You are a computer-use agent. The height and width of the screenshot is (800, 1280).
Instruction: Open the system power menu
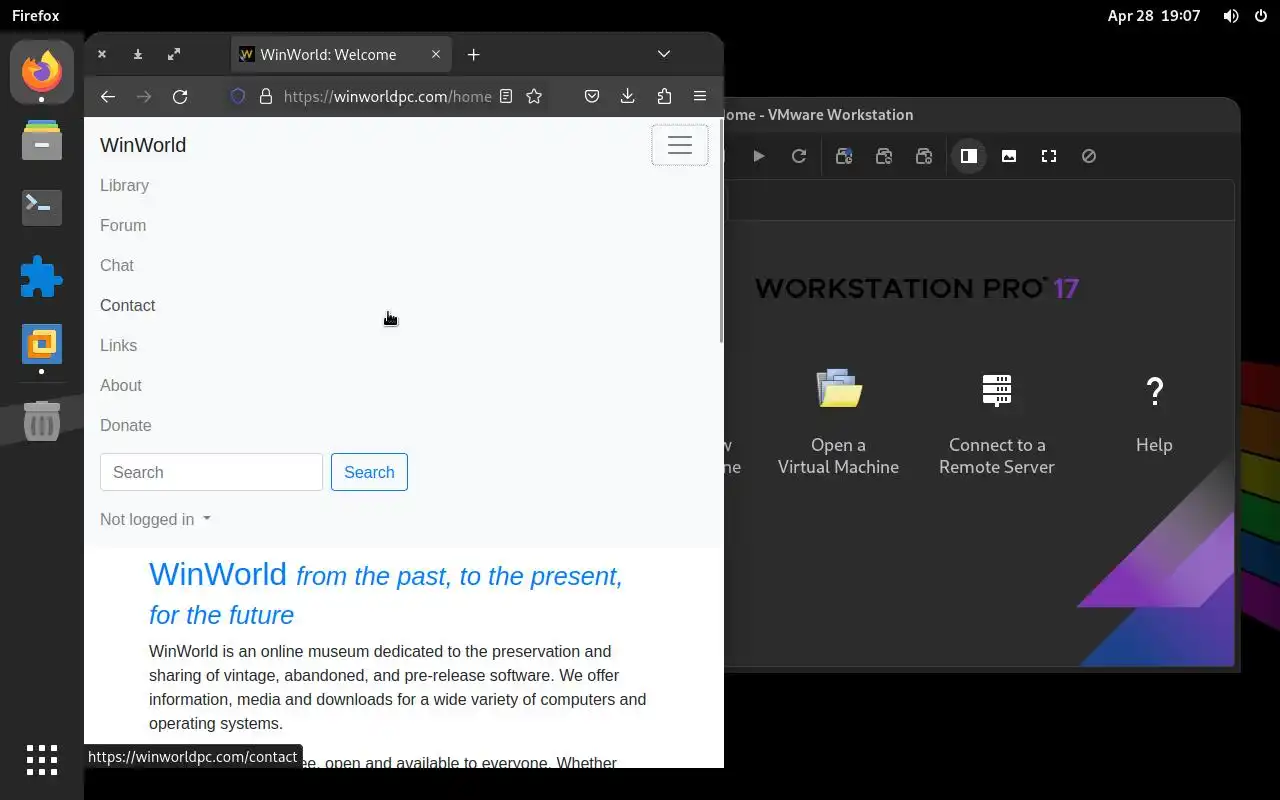coord(1260,16)
